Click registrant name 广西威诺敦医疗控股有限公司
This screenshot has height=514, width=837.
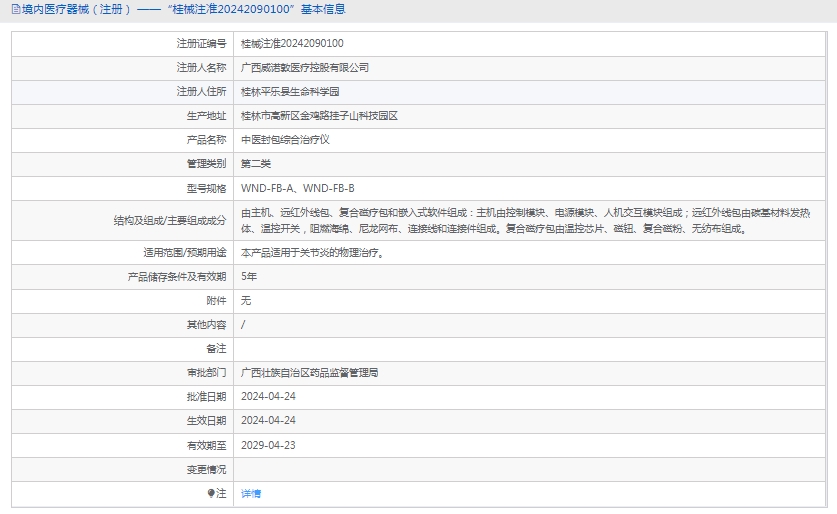pos(305,67)
